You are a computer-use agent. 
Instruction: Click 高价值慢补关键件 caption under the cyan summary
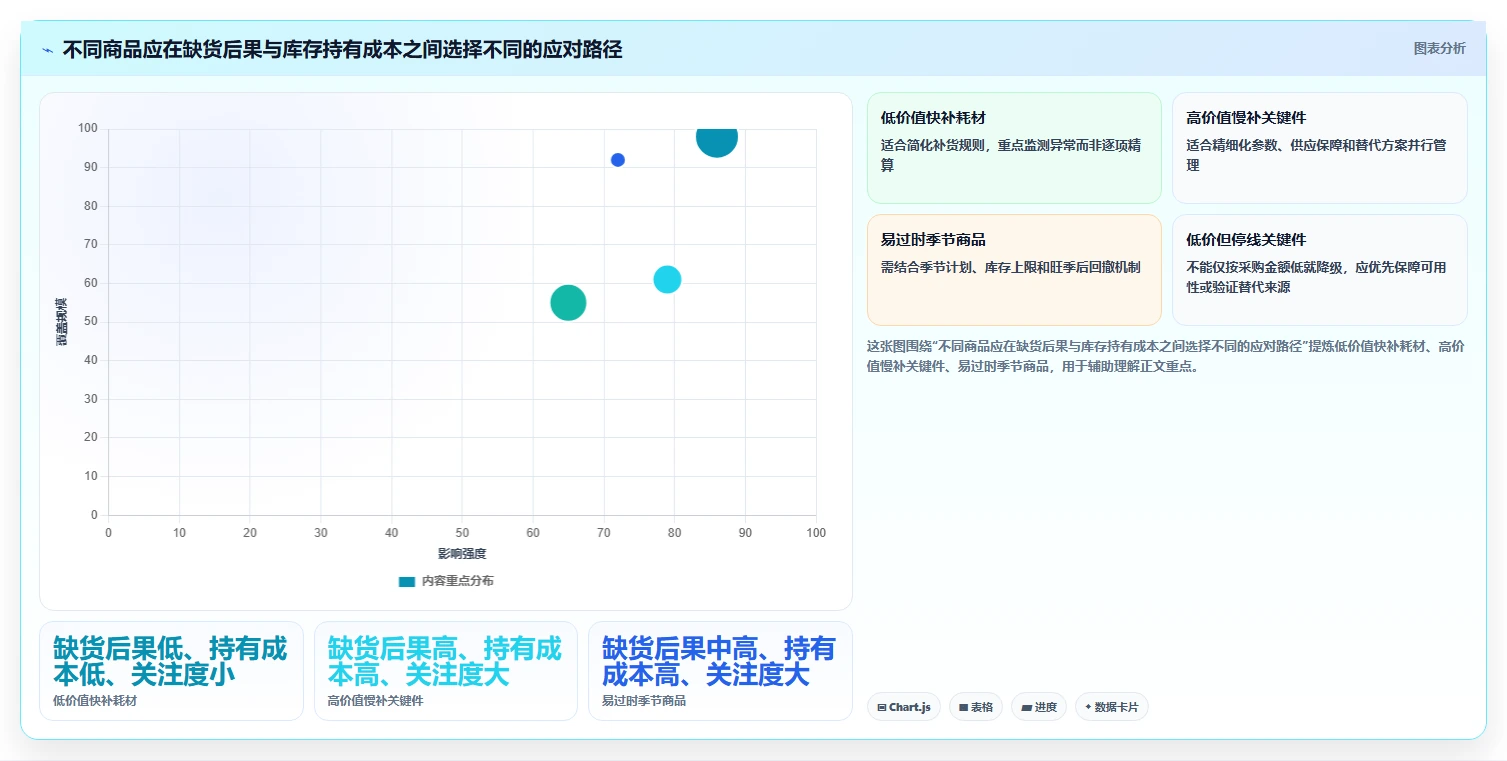[x=376, y=701]
